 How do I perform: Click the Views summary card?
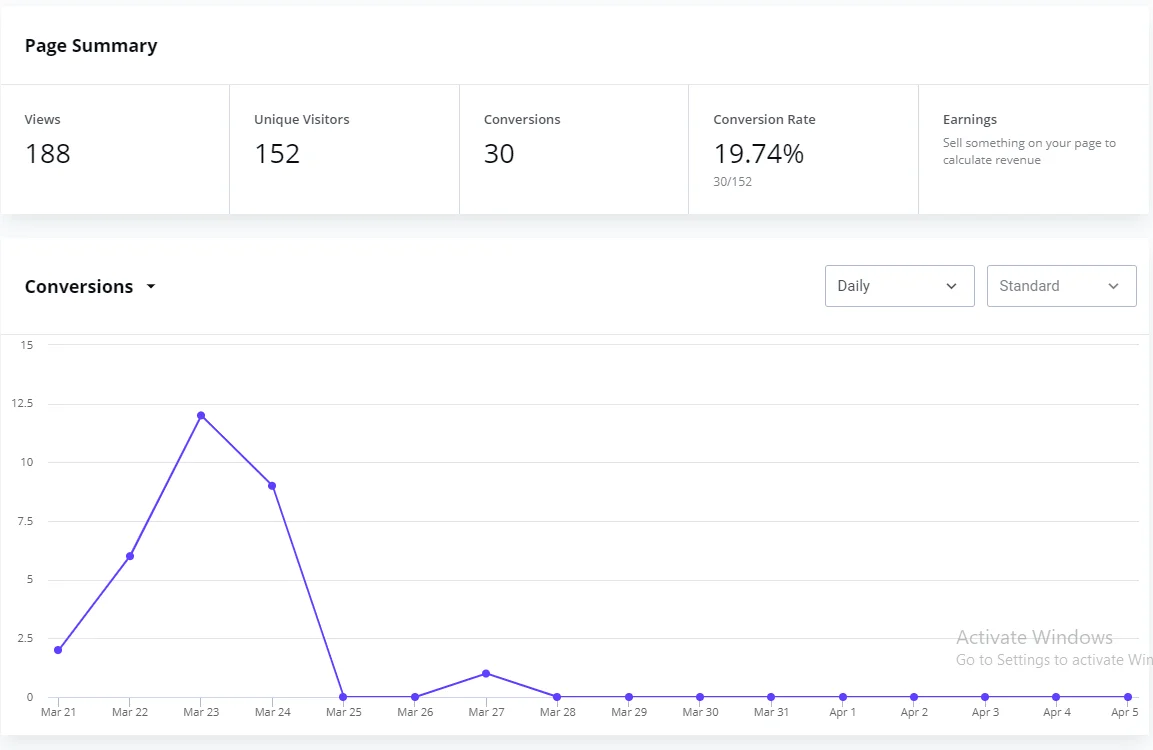115,149
